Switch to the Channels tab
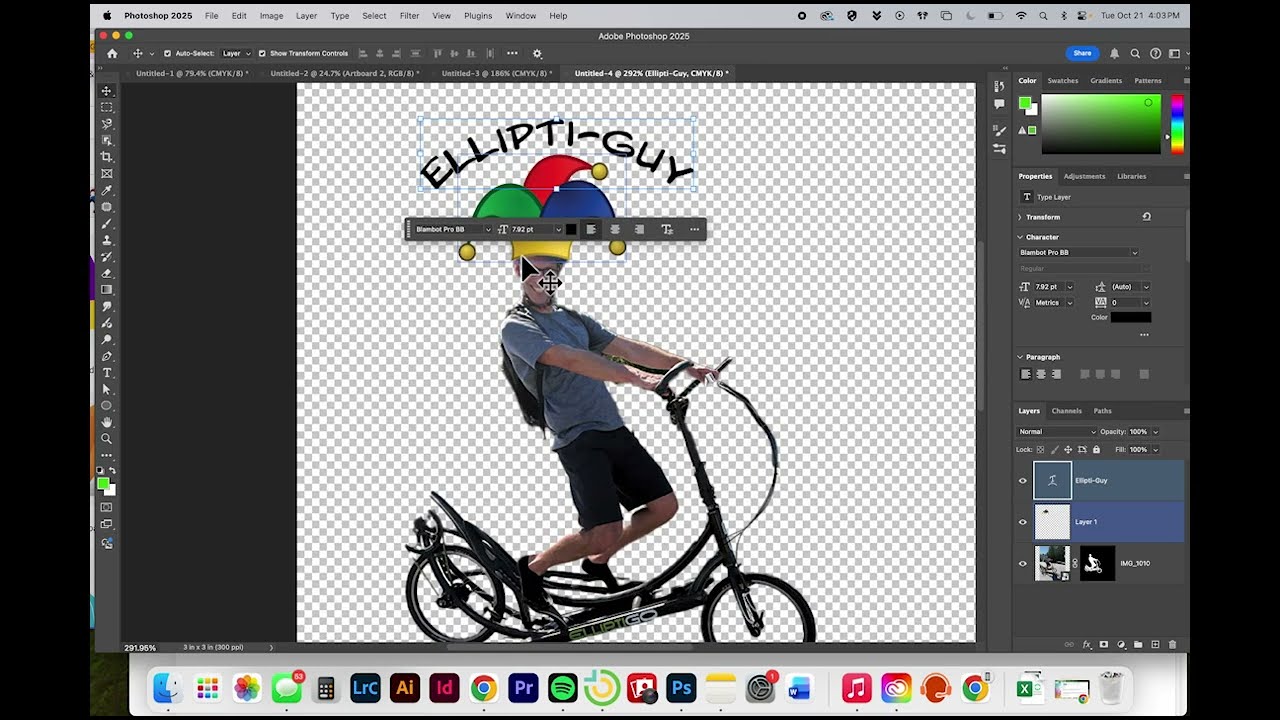This screenshot has height=720, width=1280. (1066, 411)
